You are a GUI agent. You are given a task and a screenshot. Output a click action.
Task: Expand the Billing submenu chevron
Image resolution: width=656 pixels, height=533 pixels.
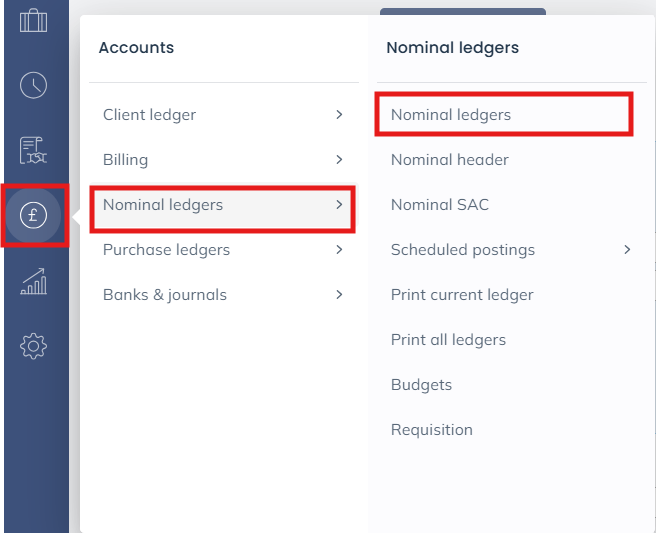(339, 160)
